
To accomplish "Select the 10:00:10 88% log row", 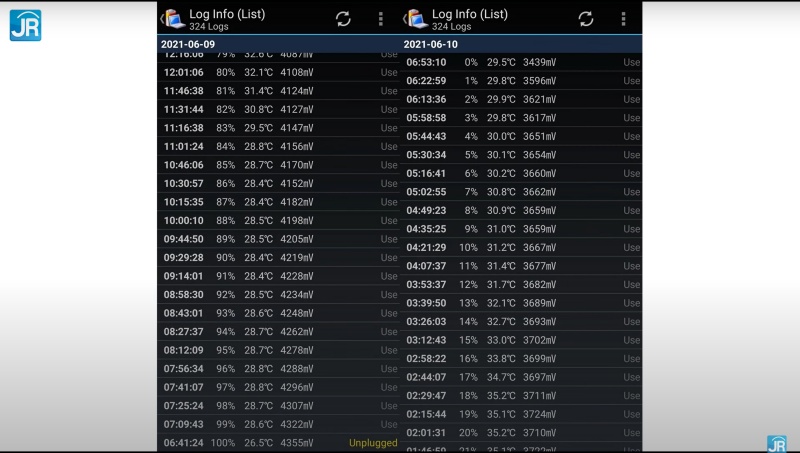I will tap(279, 221).
